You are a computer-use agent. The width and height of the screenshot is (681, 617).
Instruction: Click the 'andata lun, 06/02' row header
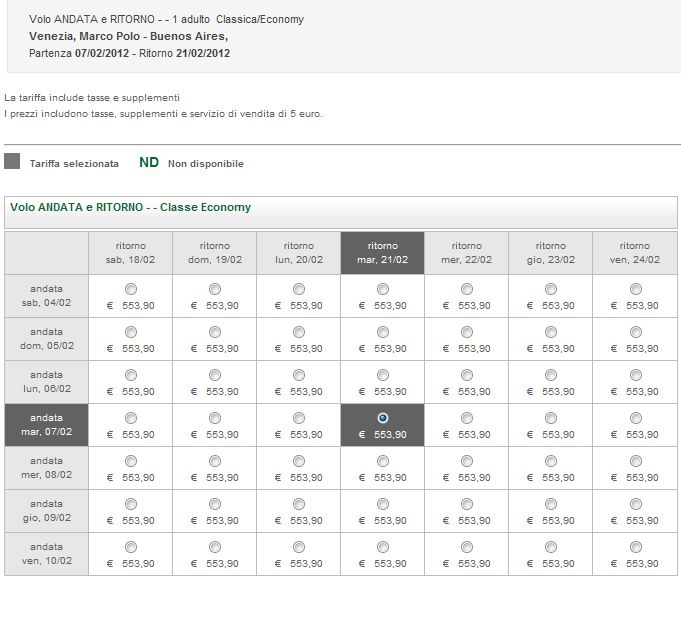point(46,382)
